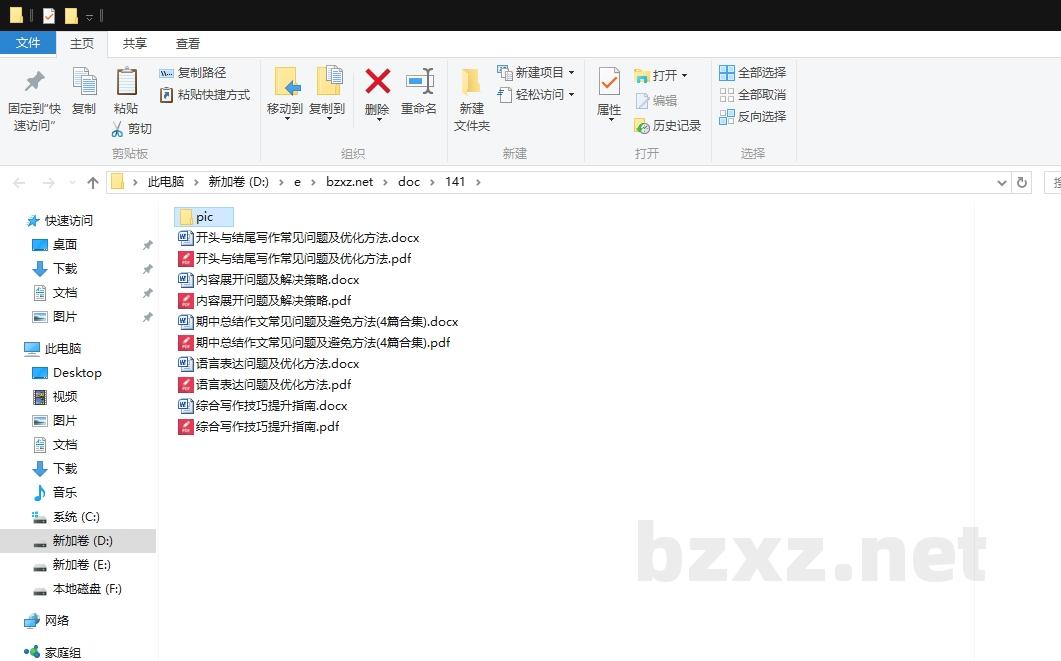
Task: Click the Refresh button beside address bar
Action: pyautogui.click(x=1021, y=182)
